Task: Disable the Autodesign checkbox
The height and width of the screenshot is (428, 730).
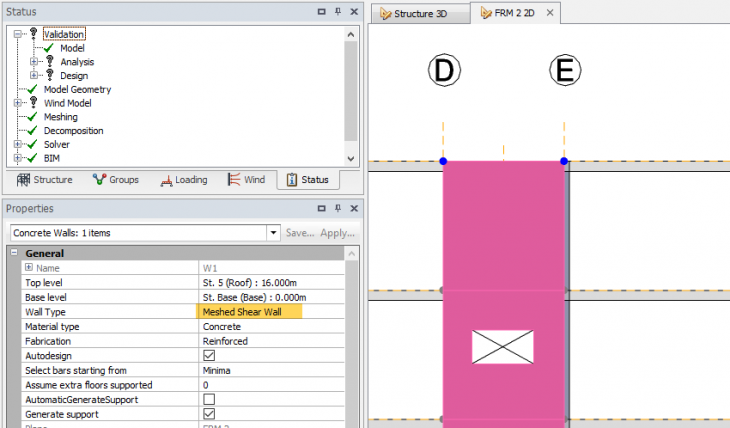Action: click(x=209, y=355)
